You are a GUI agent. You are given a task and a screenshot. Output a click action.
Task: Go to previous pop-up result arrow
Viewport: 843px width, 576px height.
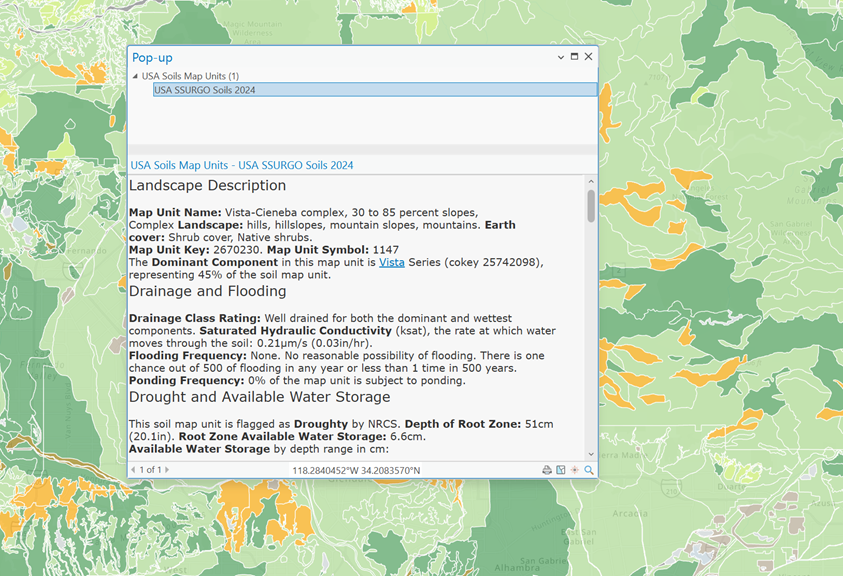[x=133, y=470]
